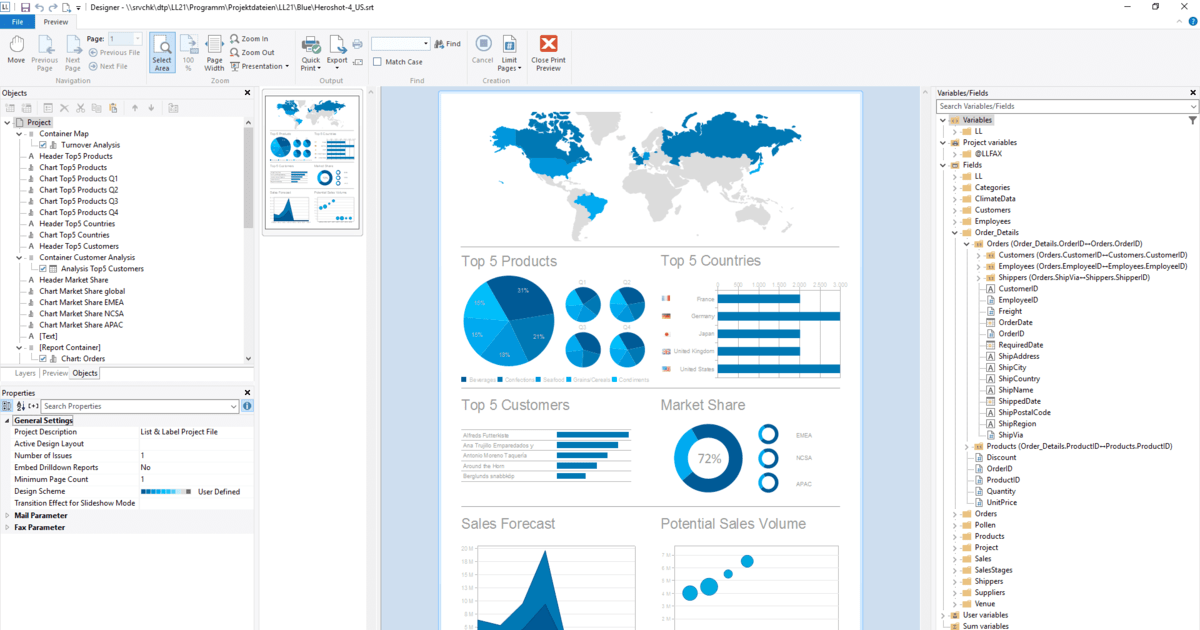This screenshot has height=630, width=1200.
Task: Select the Preview ribbon tab
Action: (x=56, y=21)
